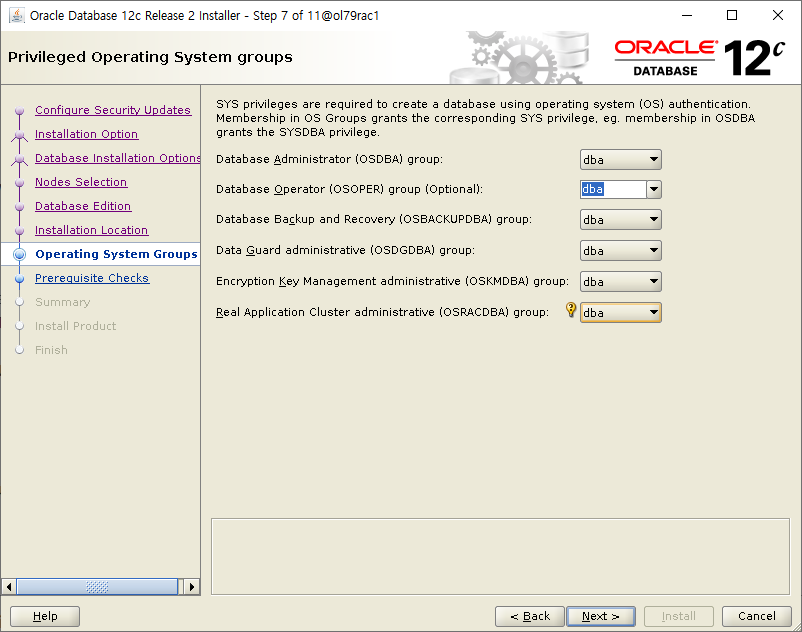
Task: Go to Database Edition step
Action: (83, 206)
